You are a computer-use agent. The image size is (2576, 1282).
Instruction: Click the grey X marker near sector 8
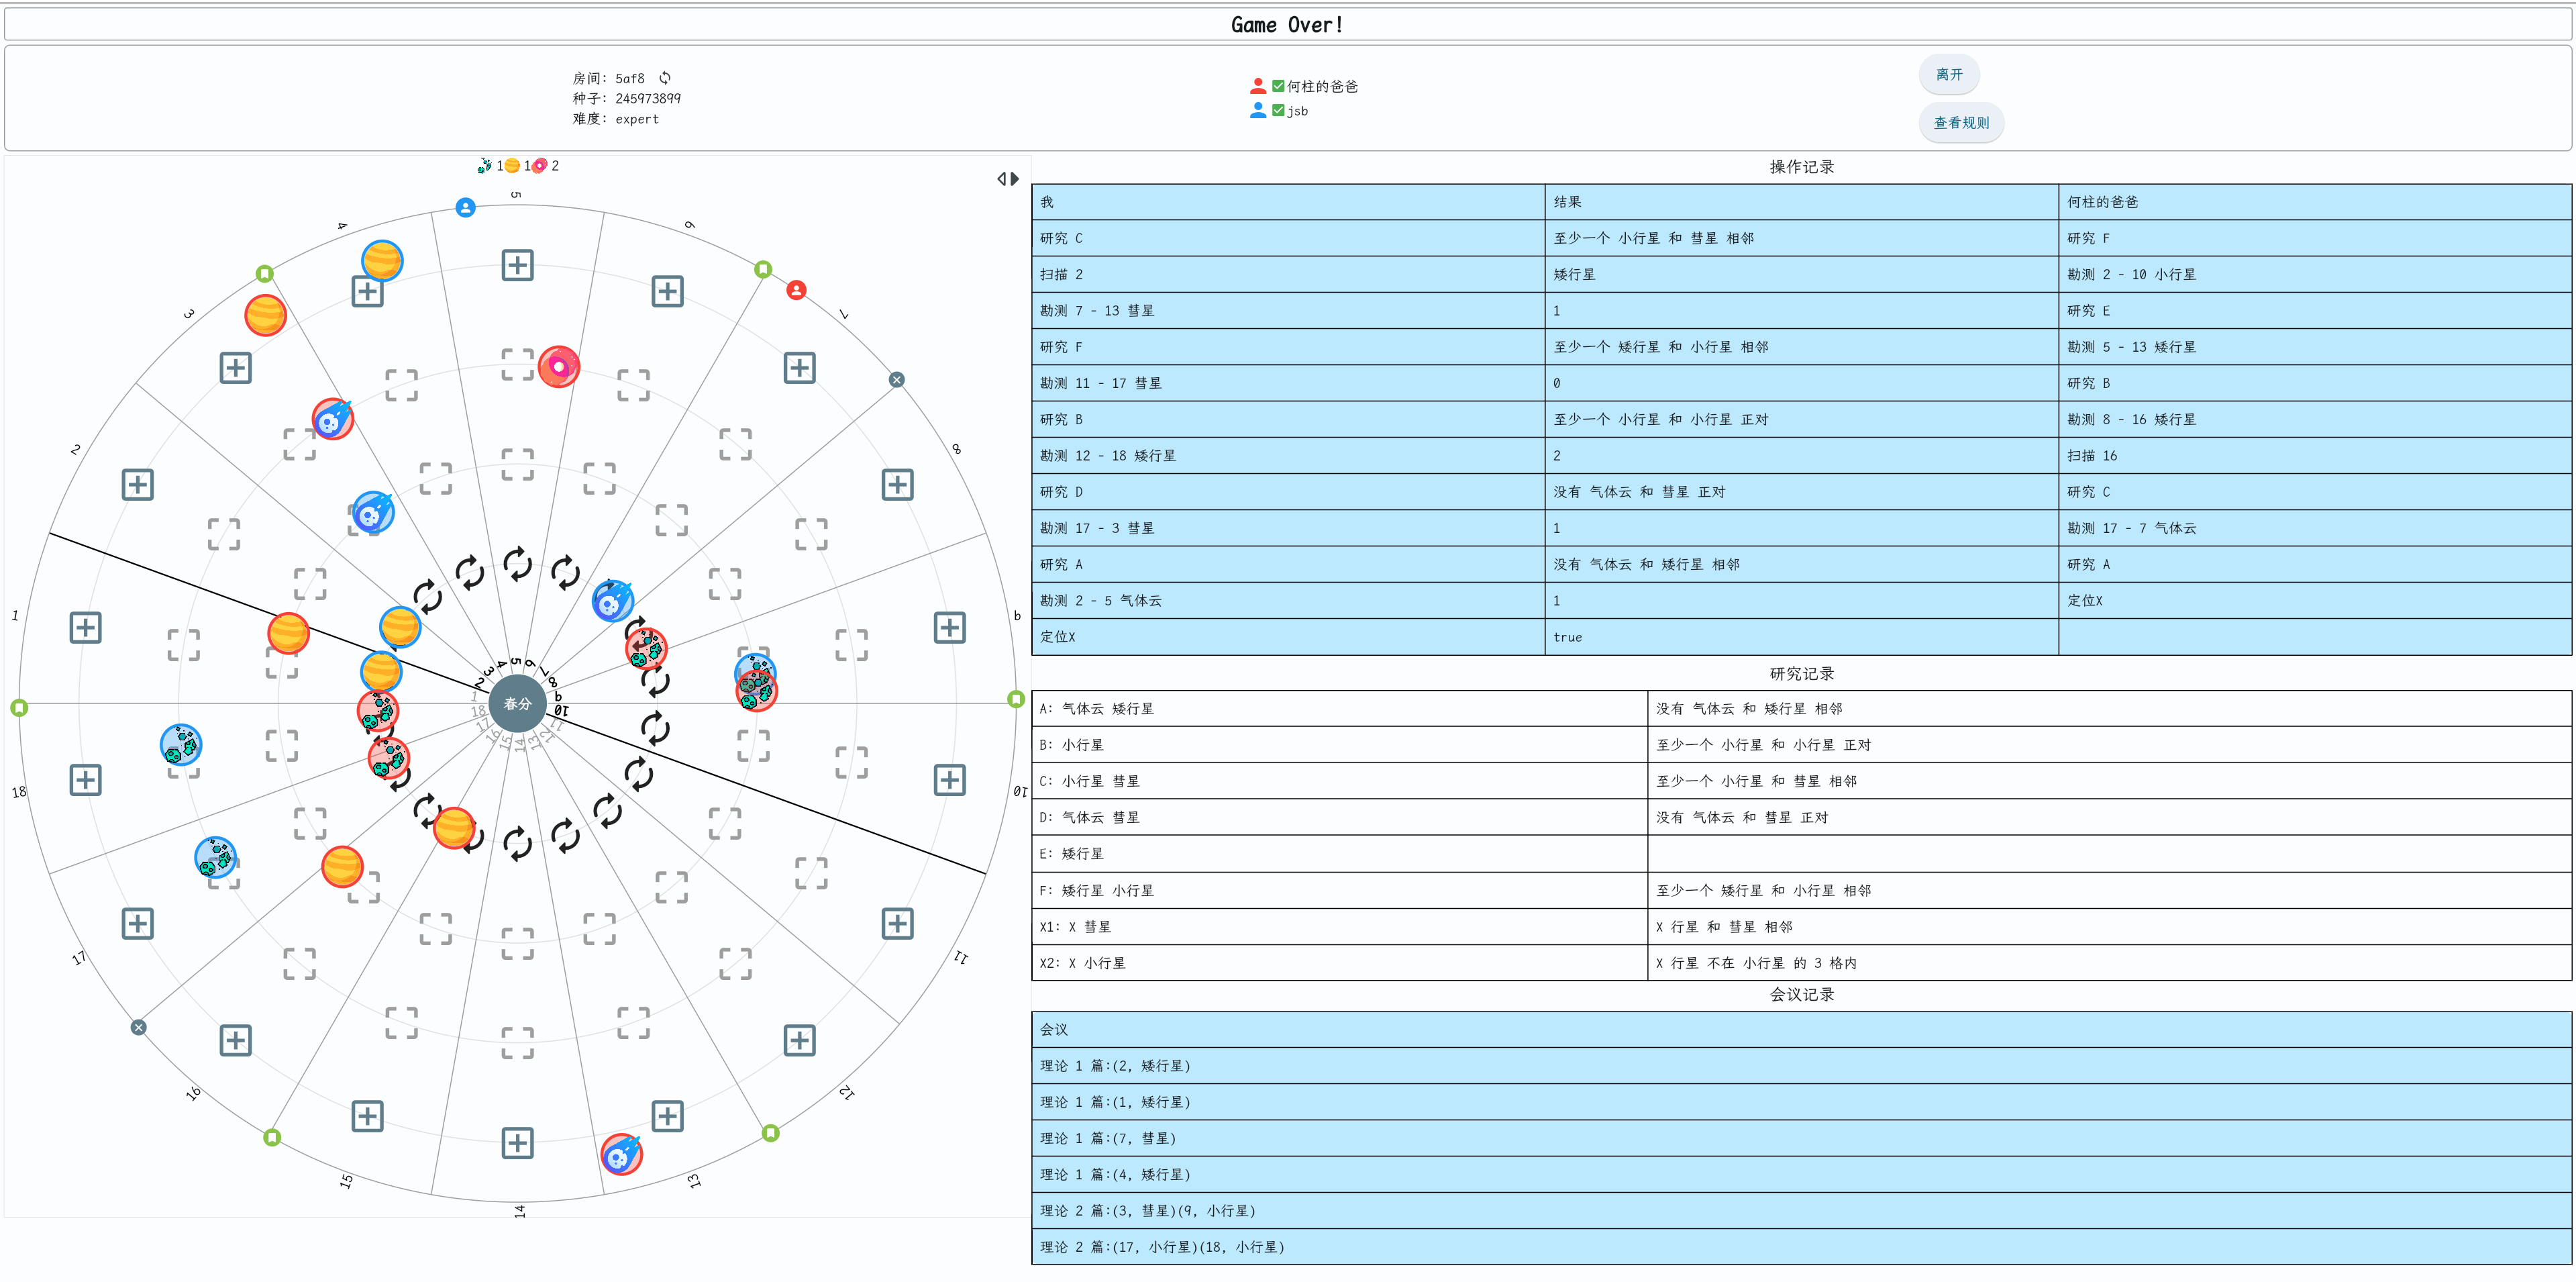897,380
